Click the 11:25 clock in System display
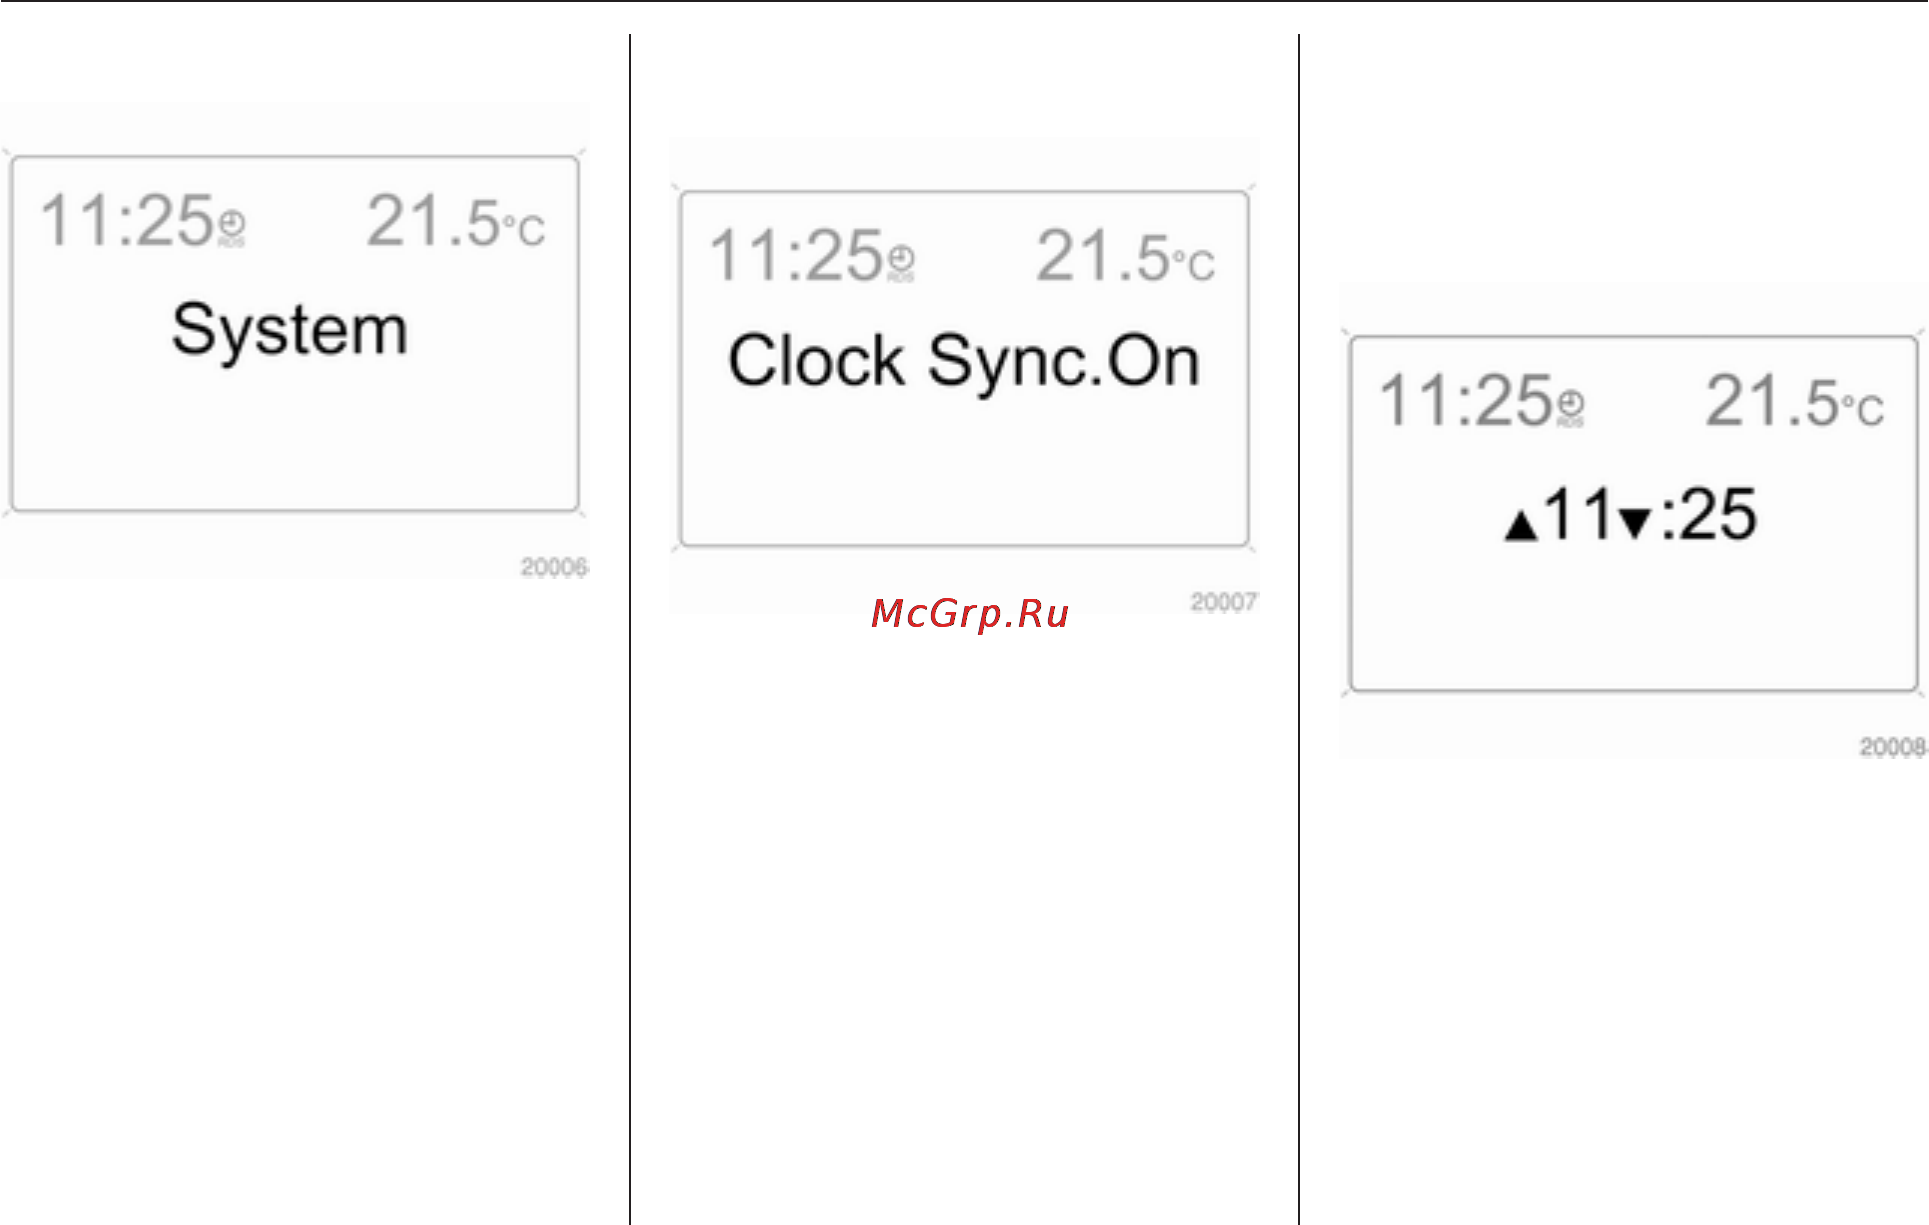 point(127,220)
